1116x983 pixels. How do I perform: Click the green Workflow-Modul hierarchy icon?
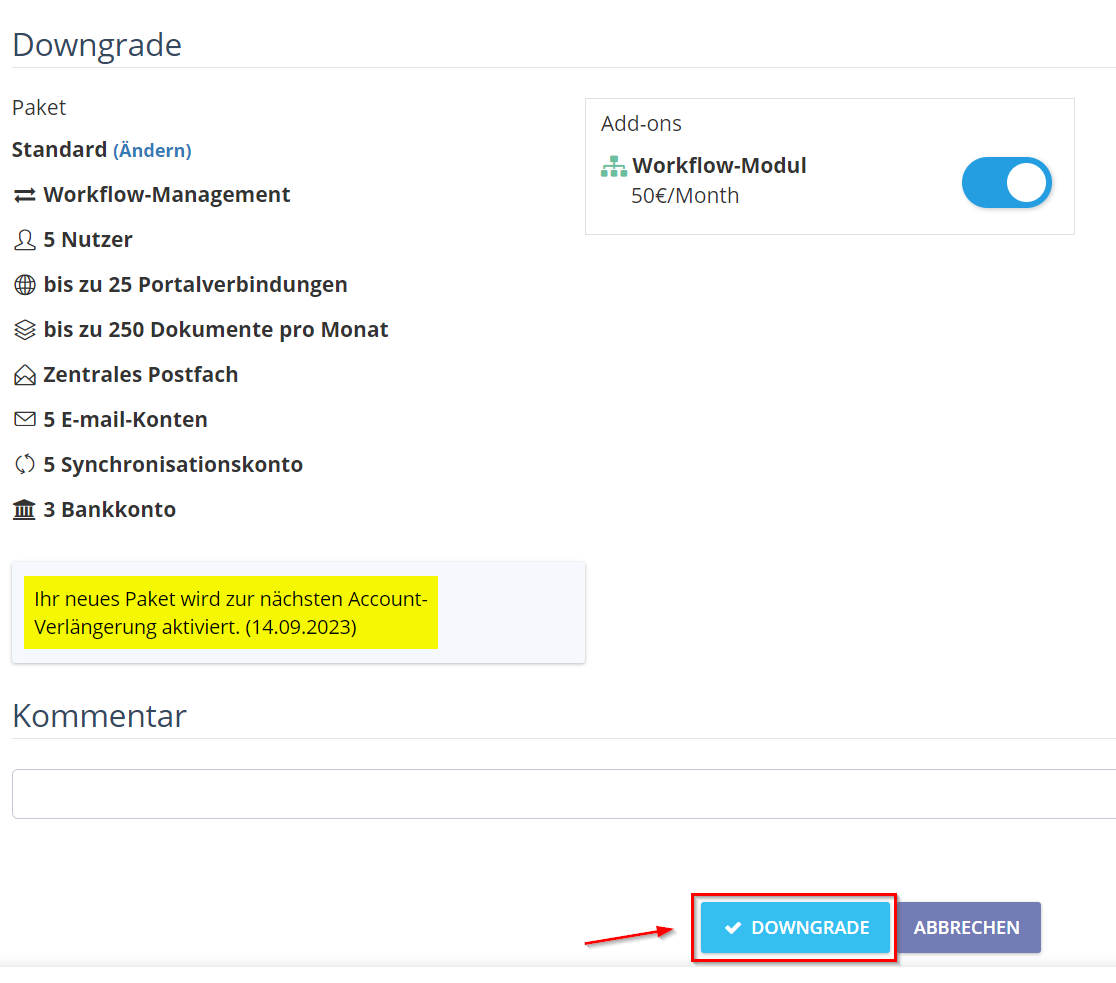[x=614, y=167]
